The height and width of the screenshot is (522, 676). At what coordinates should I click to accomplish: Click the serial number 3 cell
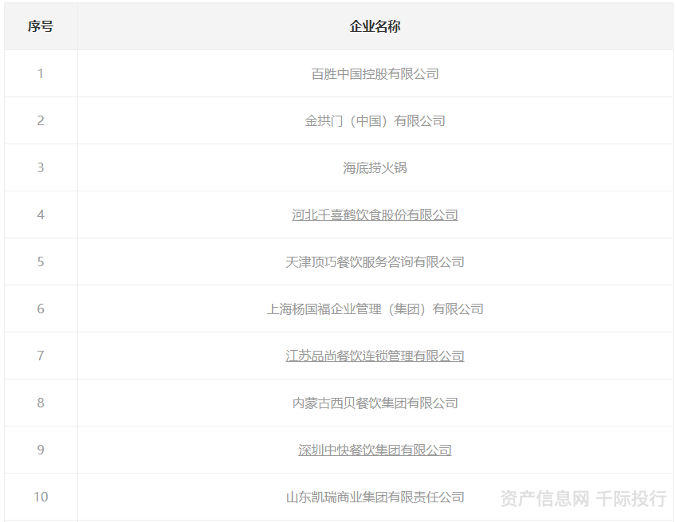click(x=41, y=168)
